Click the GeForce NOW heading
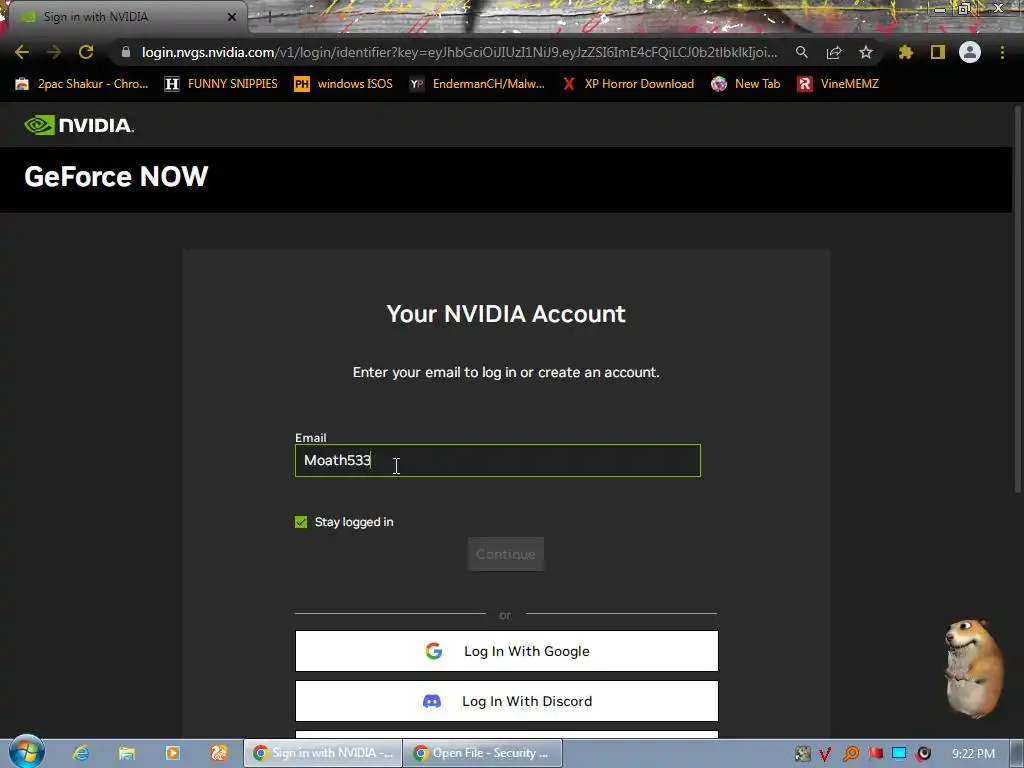 coord(116,176)
